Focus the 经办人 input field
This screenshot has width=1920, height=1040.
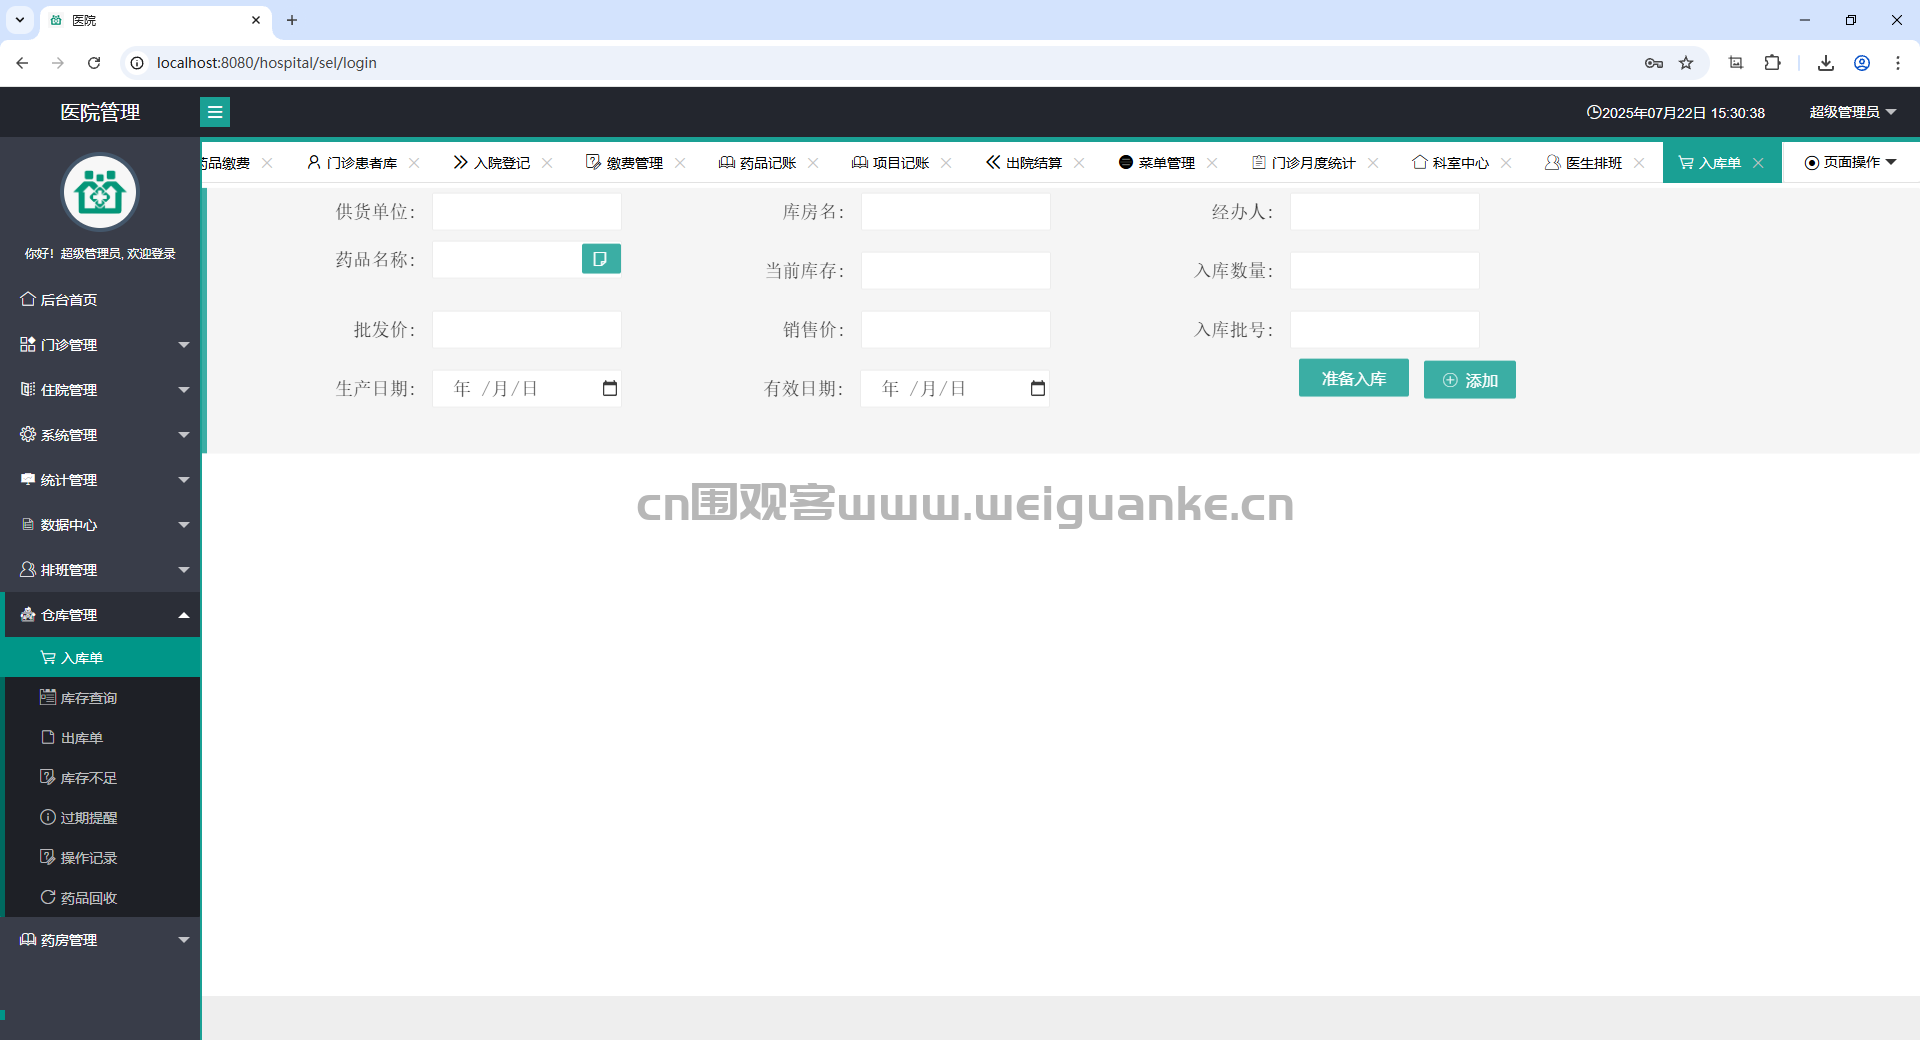click(x=1384, y=212)
